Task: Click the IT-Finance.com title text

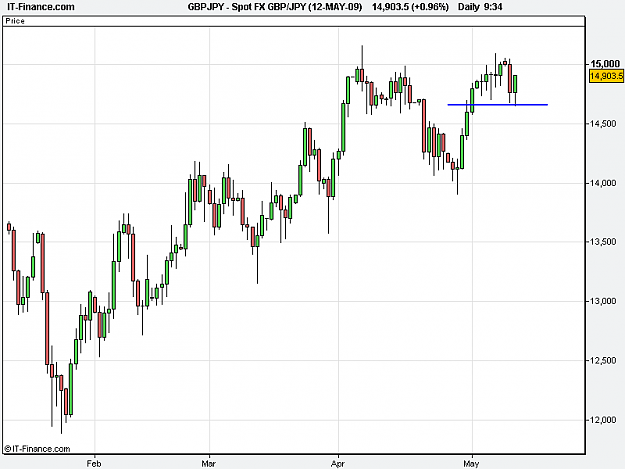Action: pos(41,7)
